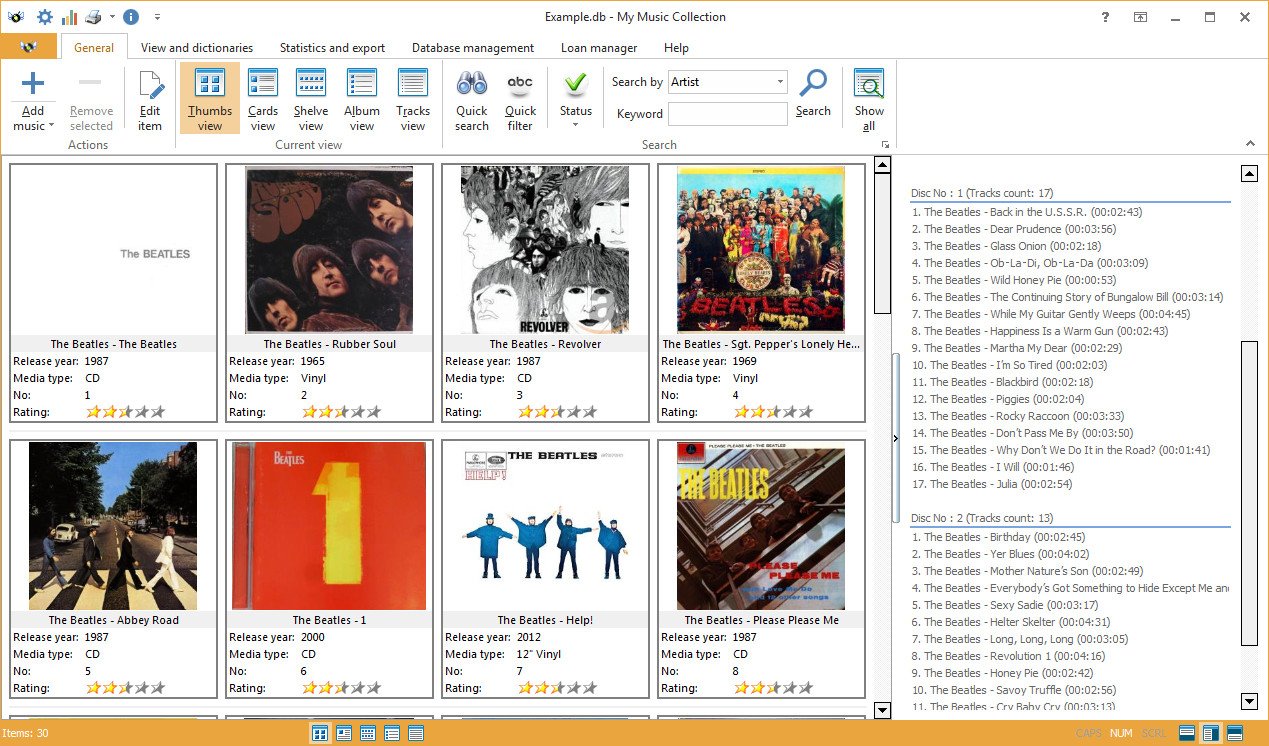Toggle bottom panel layout in status bar

pyautogui.click(x=1234, y=733)
